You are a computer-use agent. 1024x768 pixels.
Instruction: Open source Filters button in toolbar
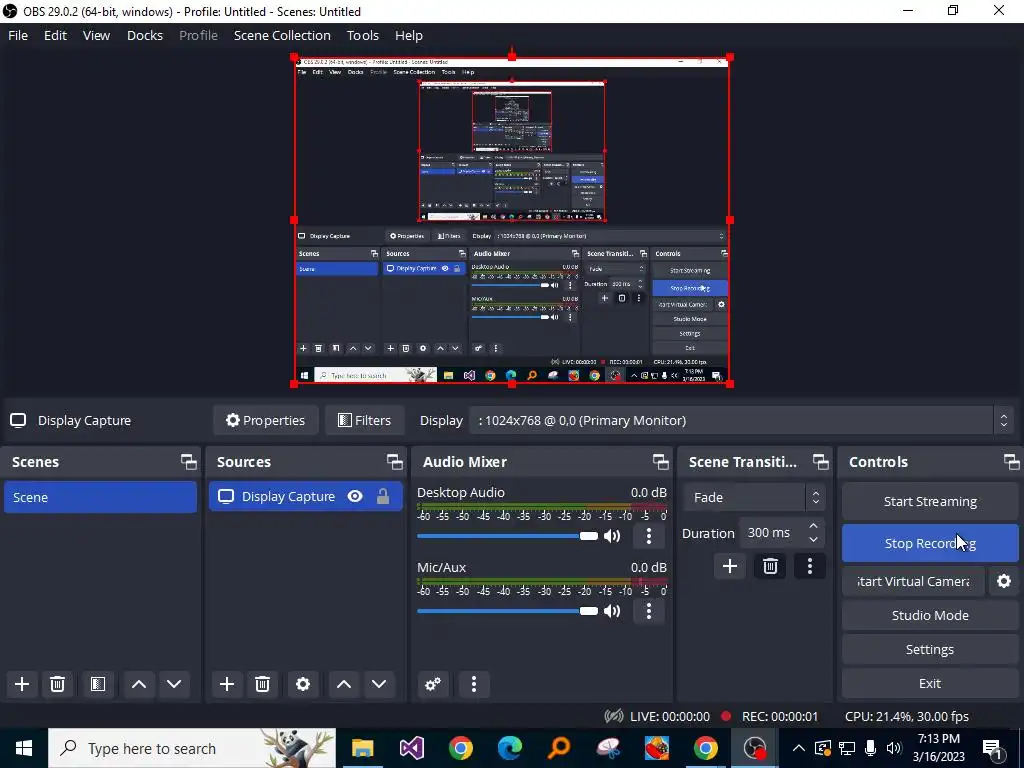364,421
